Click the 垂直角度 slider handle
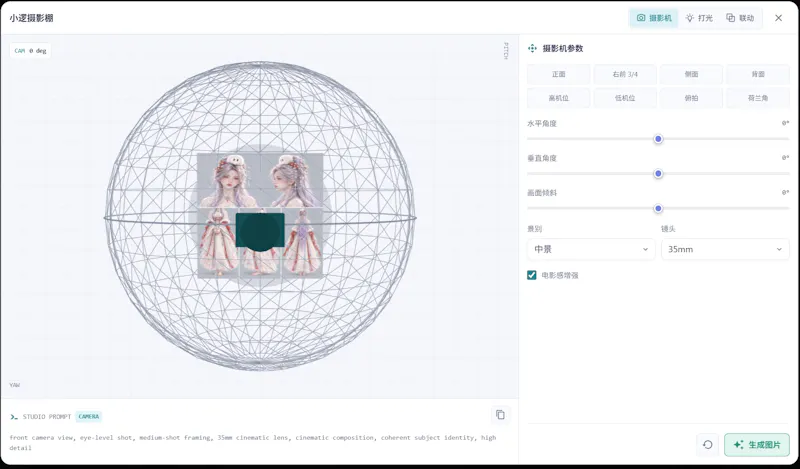 point(658,174)
